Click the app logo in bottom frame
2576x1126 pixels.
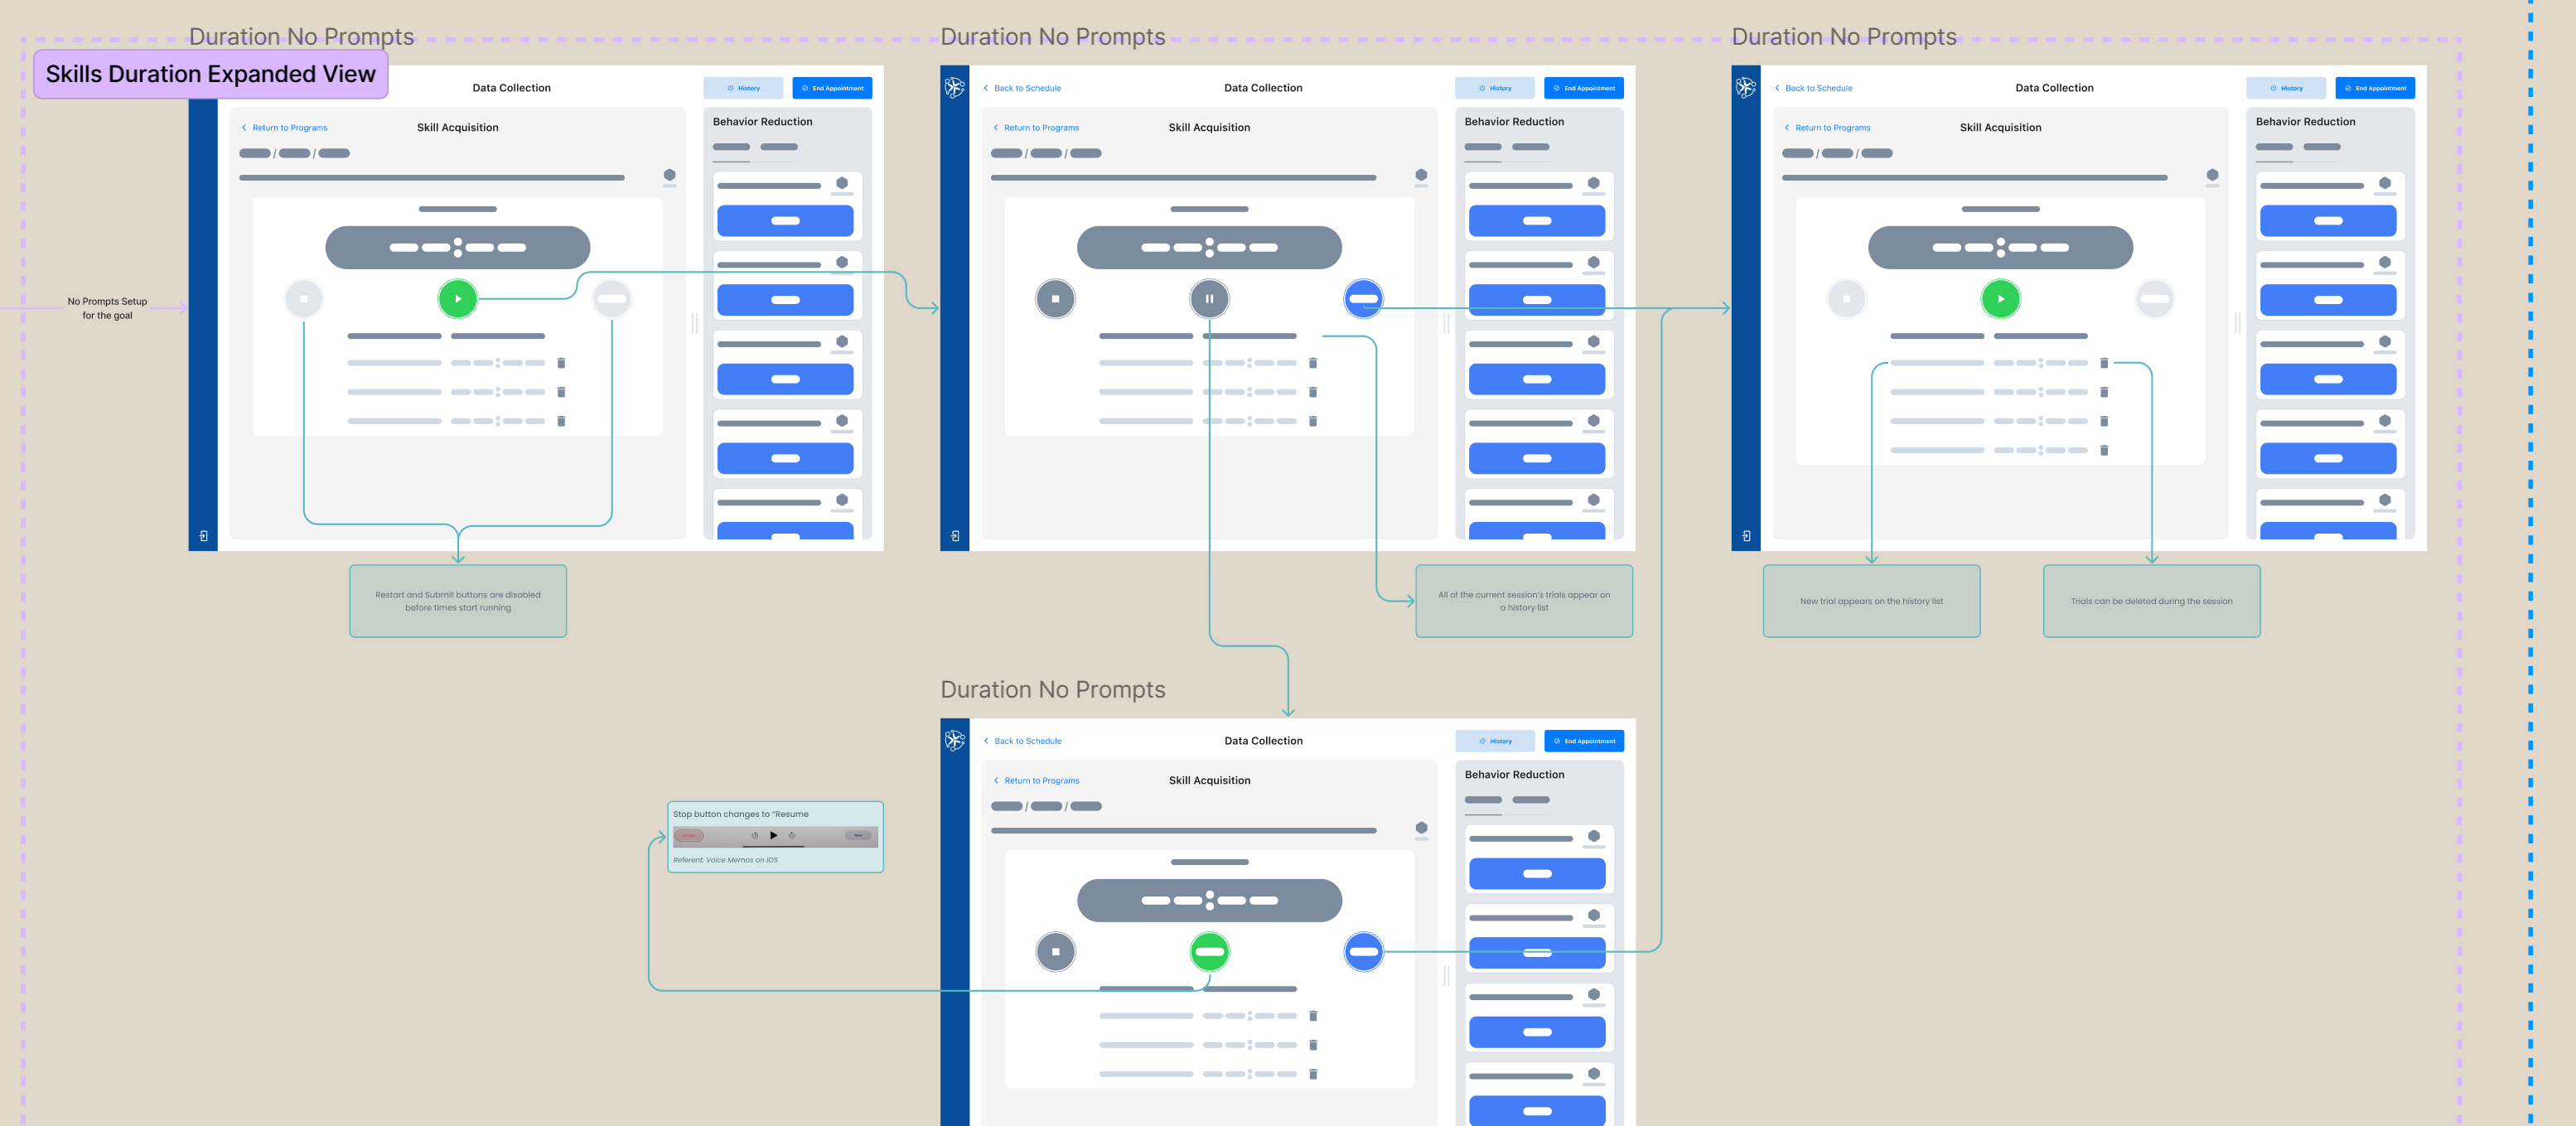955,740
